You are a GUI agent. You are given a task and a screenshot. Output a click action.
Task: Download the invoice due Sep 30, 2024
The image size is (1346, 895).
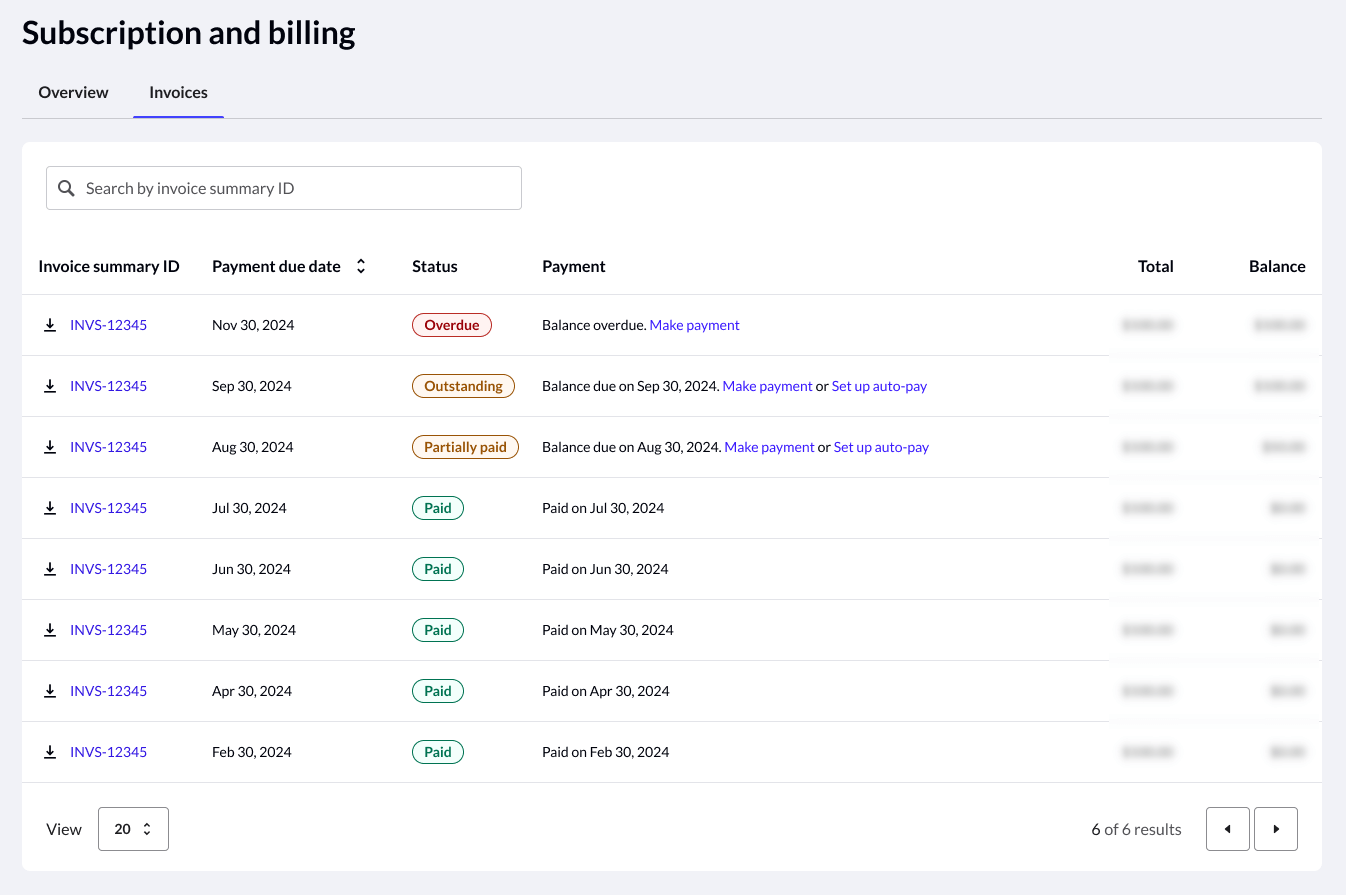click(x=50, y=387)
